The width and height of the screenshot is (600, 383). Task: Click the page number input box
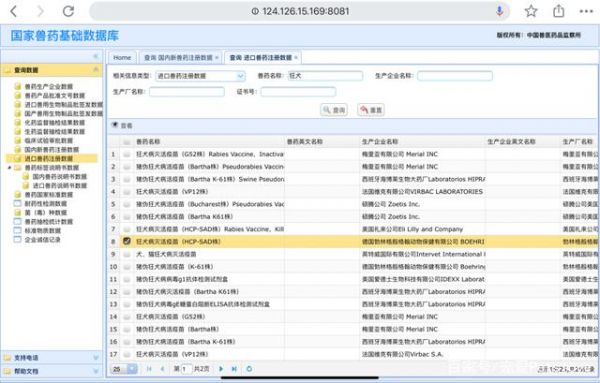click(x=186, y=369)
